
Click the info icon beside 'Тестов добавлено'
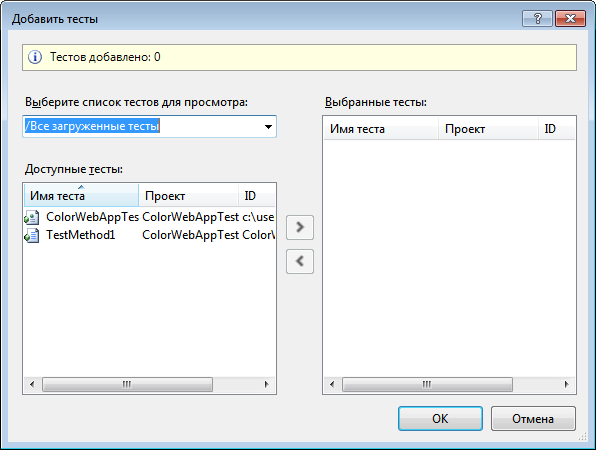(35, 57)
